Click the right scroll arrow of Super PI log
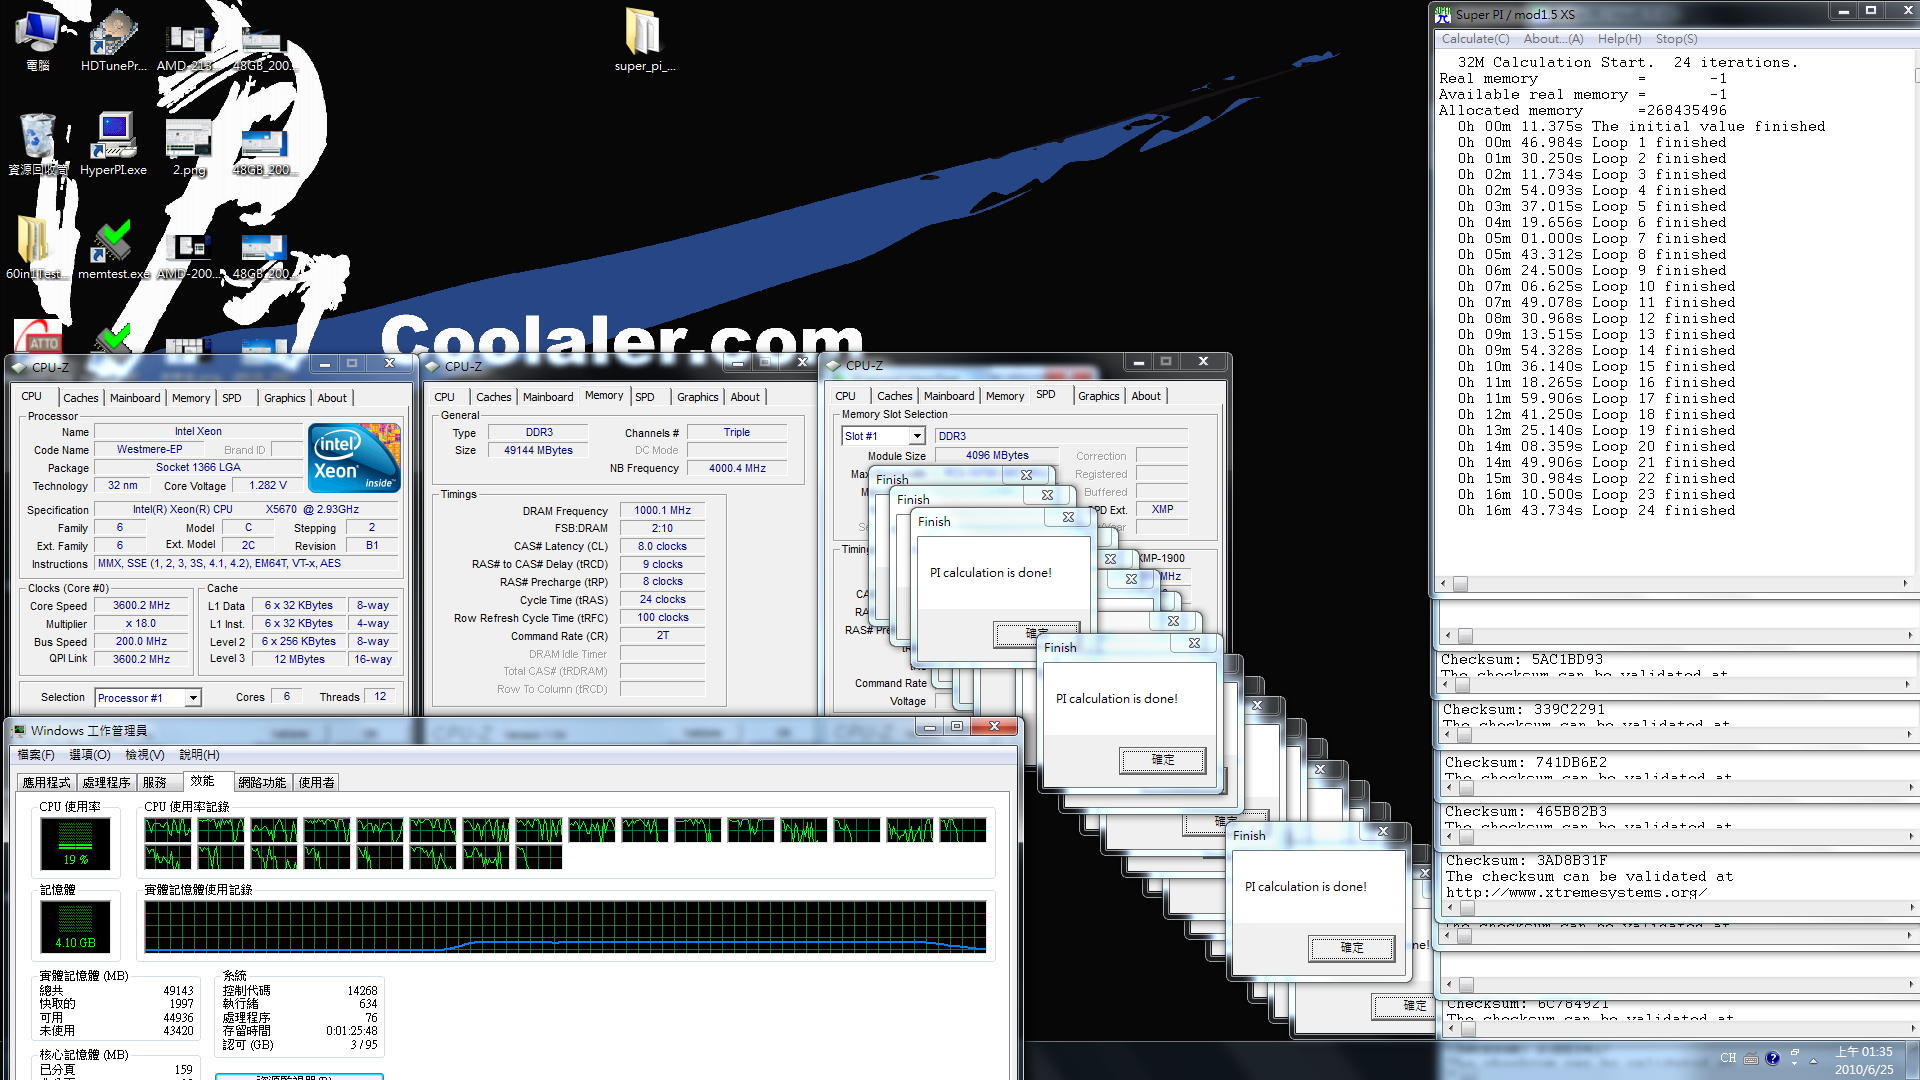Screen dimensions: 1920x1080 click(x=1904, y=584)
